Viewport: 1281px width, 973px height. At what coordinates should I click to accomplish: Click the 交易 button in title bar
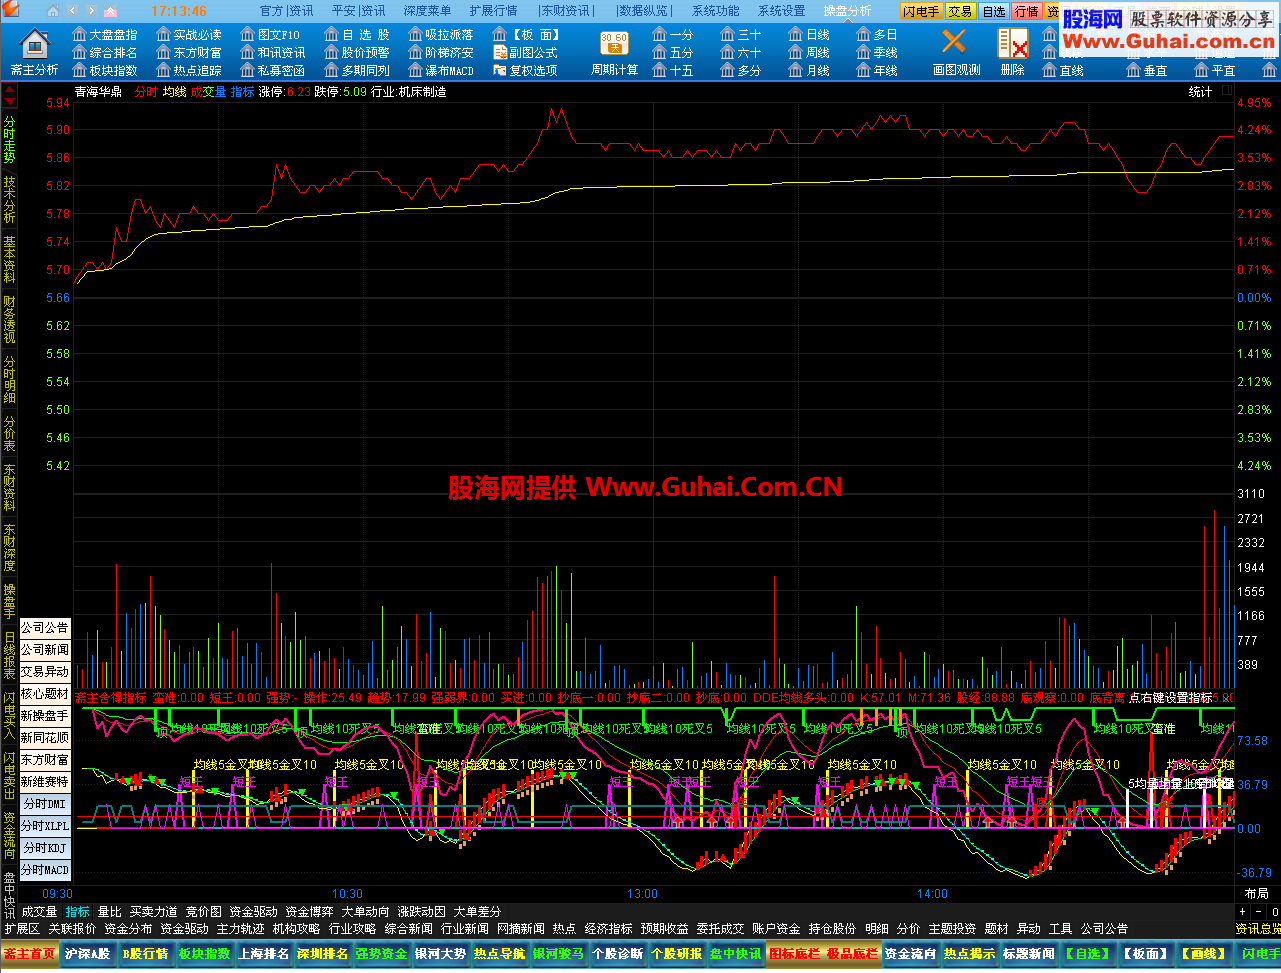(x=960, y=11)
